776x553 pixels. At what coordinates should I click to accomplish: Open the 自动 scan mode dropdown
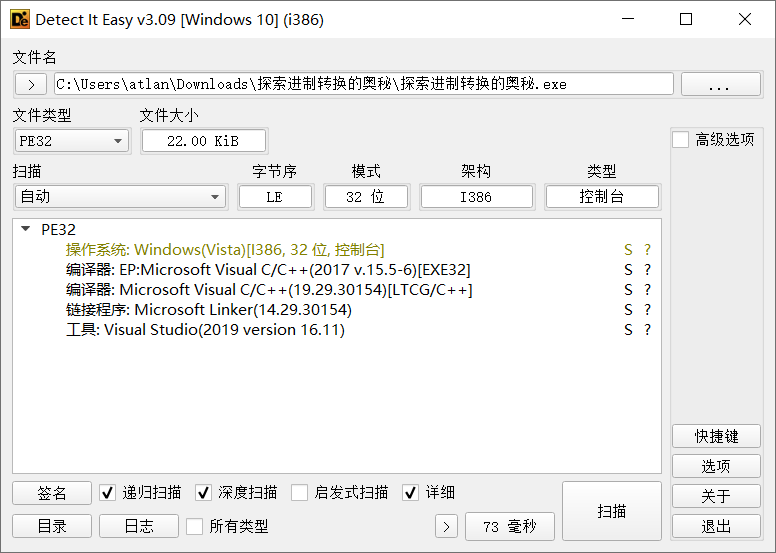(x=120, y=197)
